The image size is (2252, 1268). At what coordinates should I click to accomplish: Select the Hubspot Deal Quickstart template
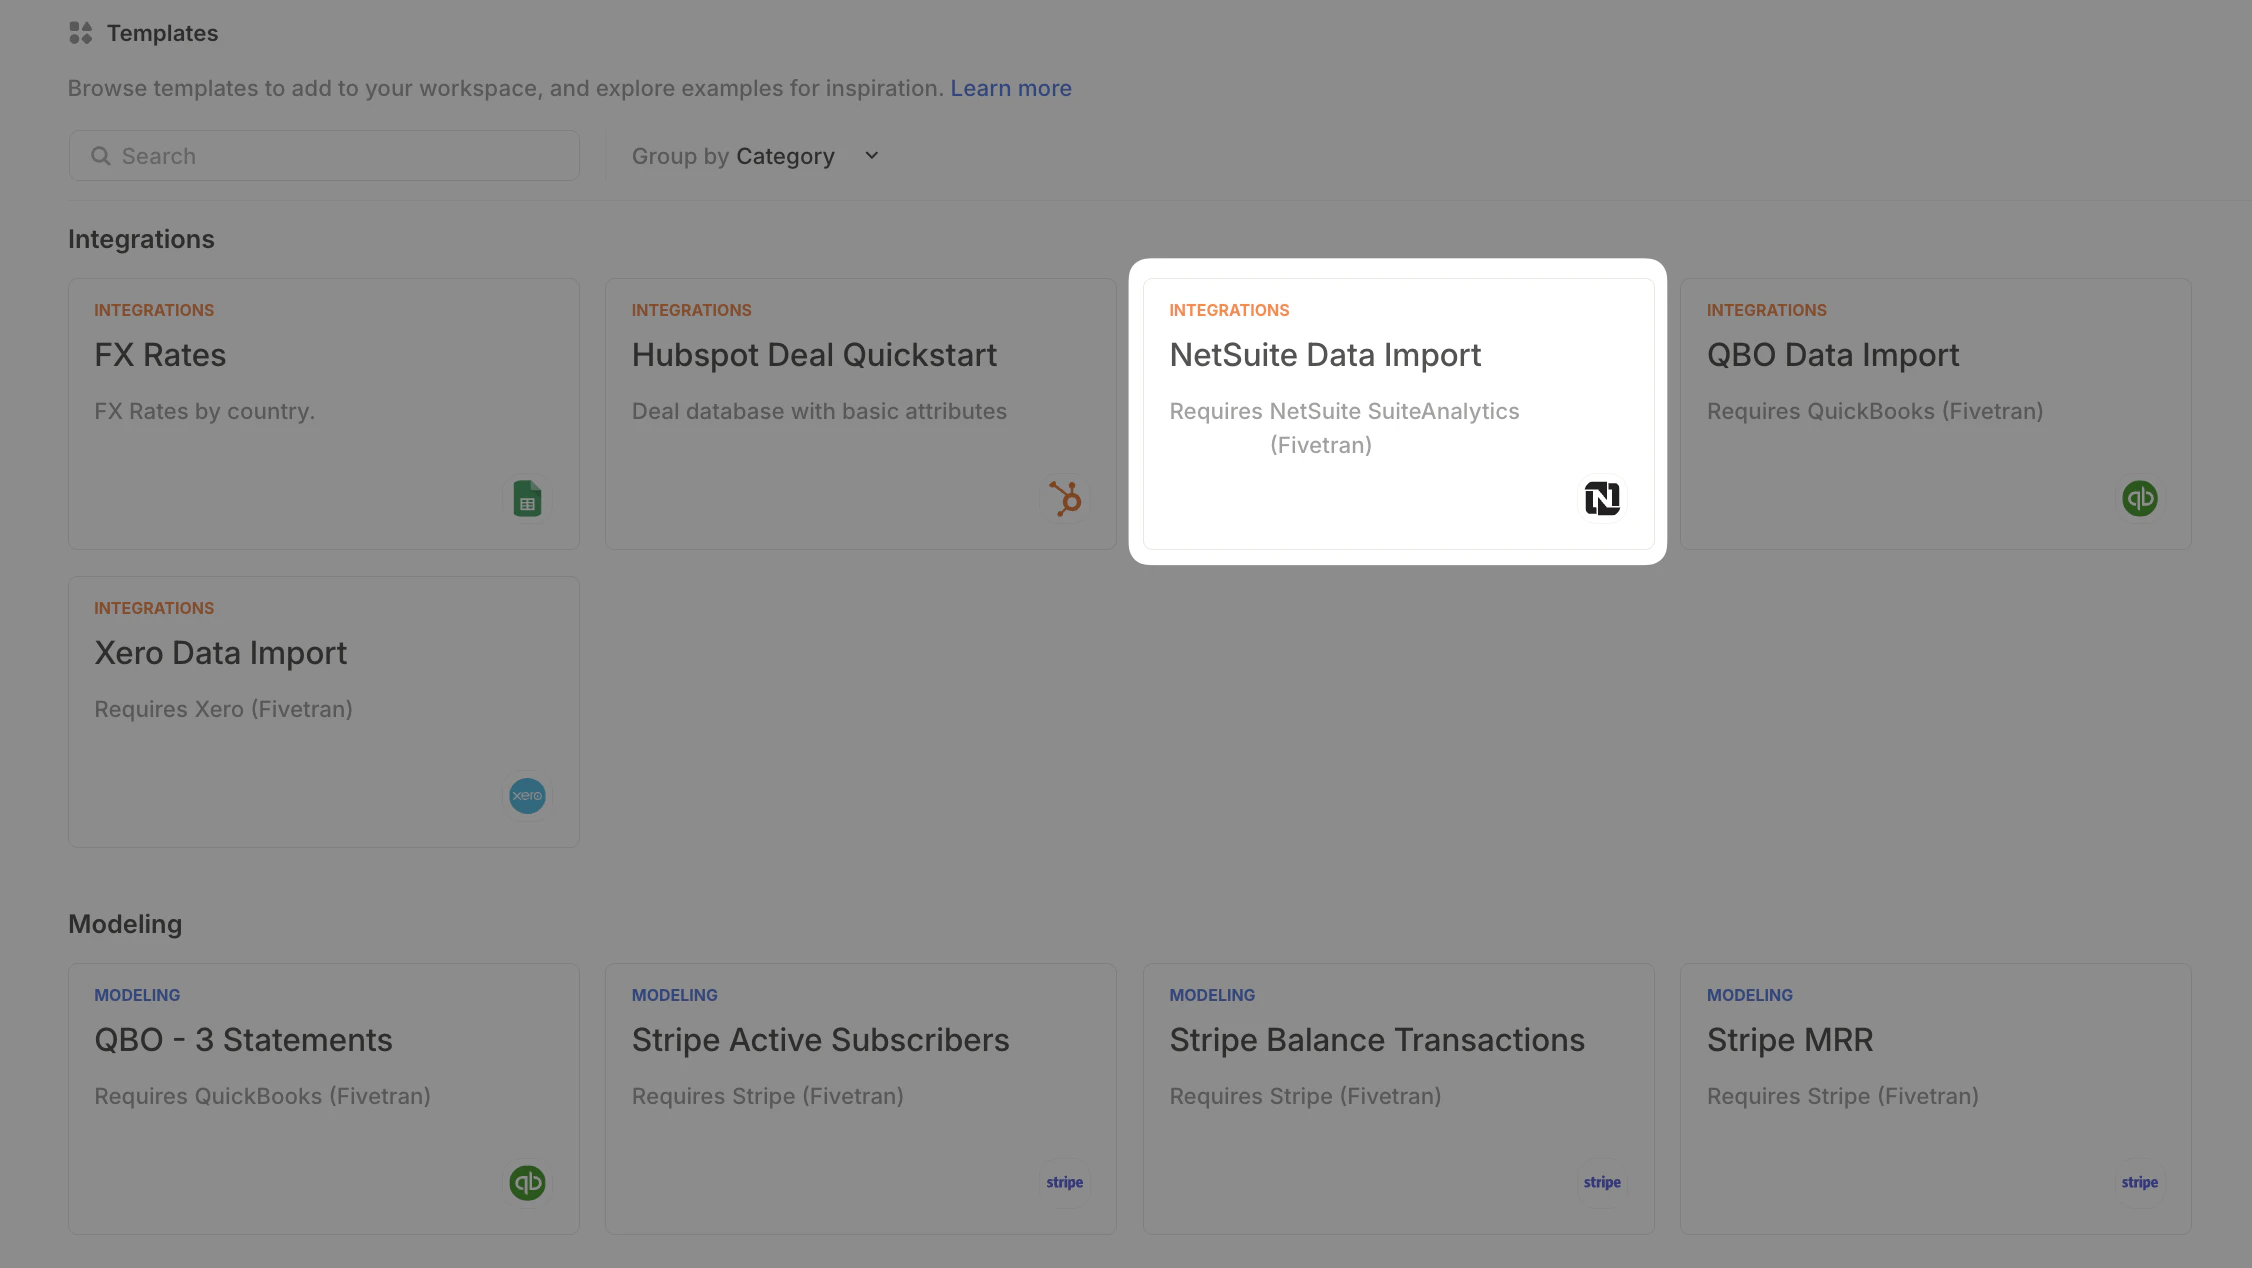(x=860, y=414)
